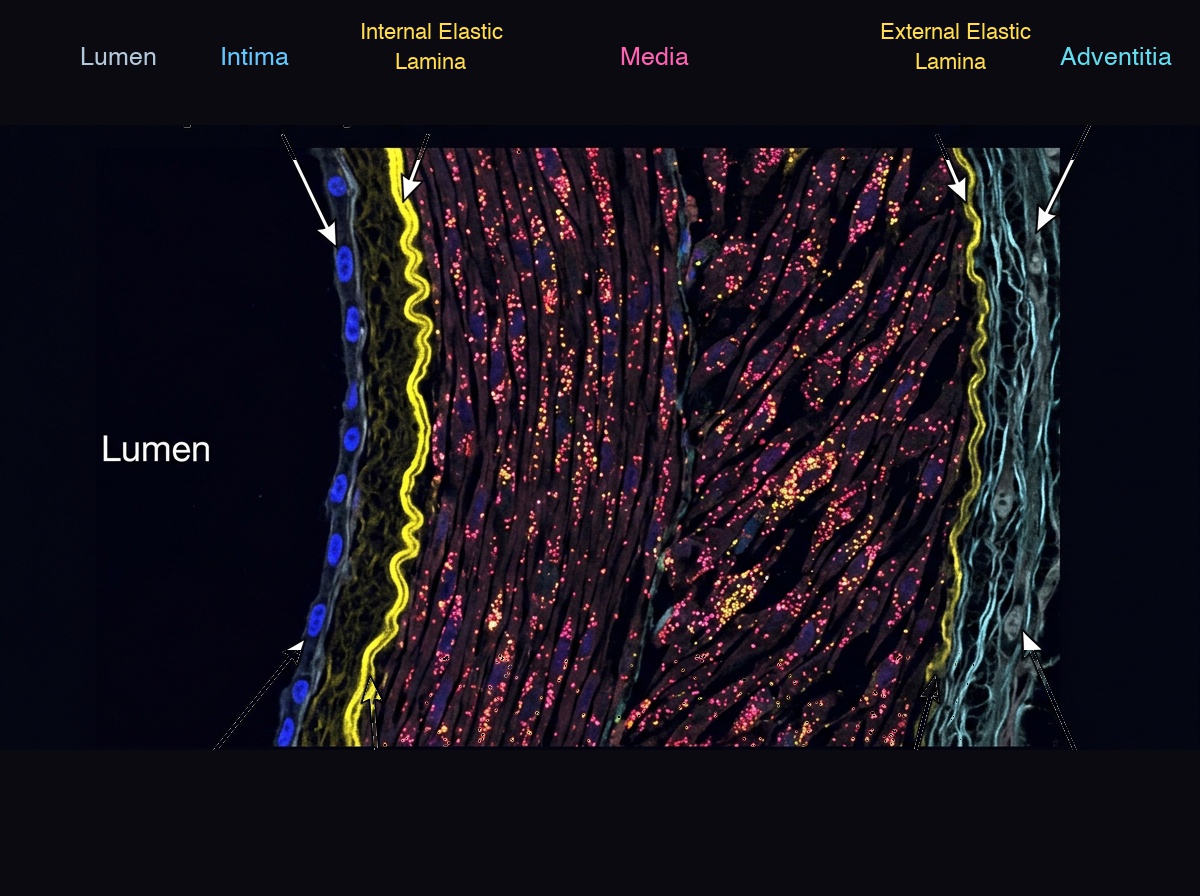Select the blue Intima label
This screenshot has height=896, width=1200.
[x=254, y=57]
